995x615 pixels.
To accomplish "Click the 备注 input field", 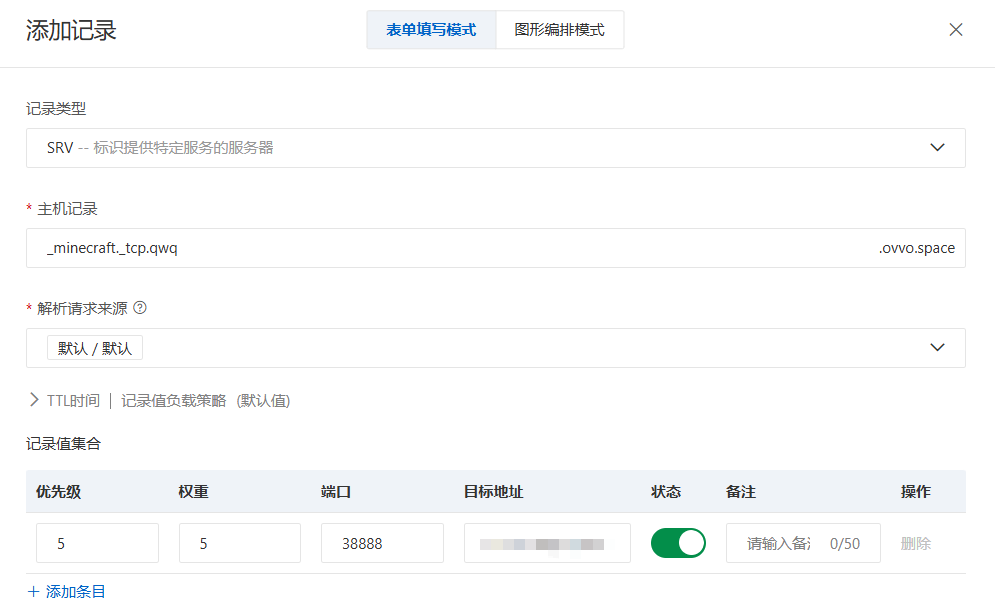I will [x=780, y=544].
